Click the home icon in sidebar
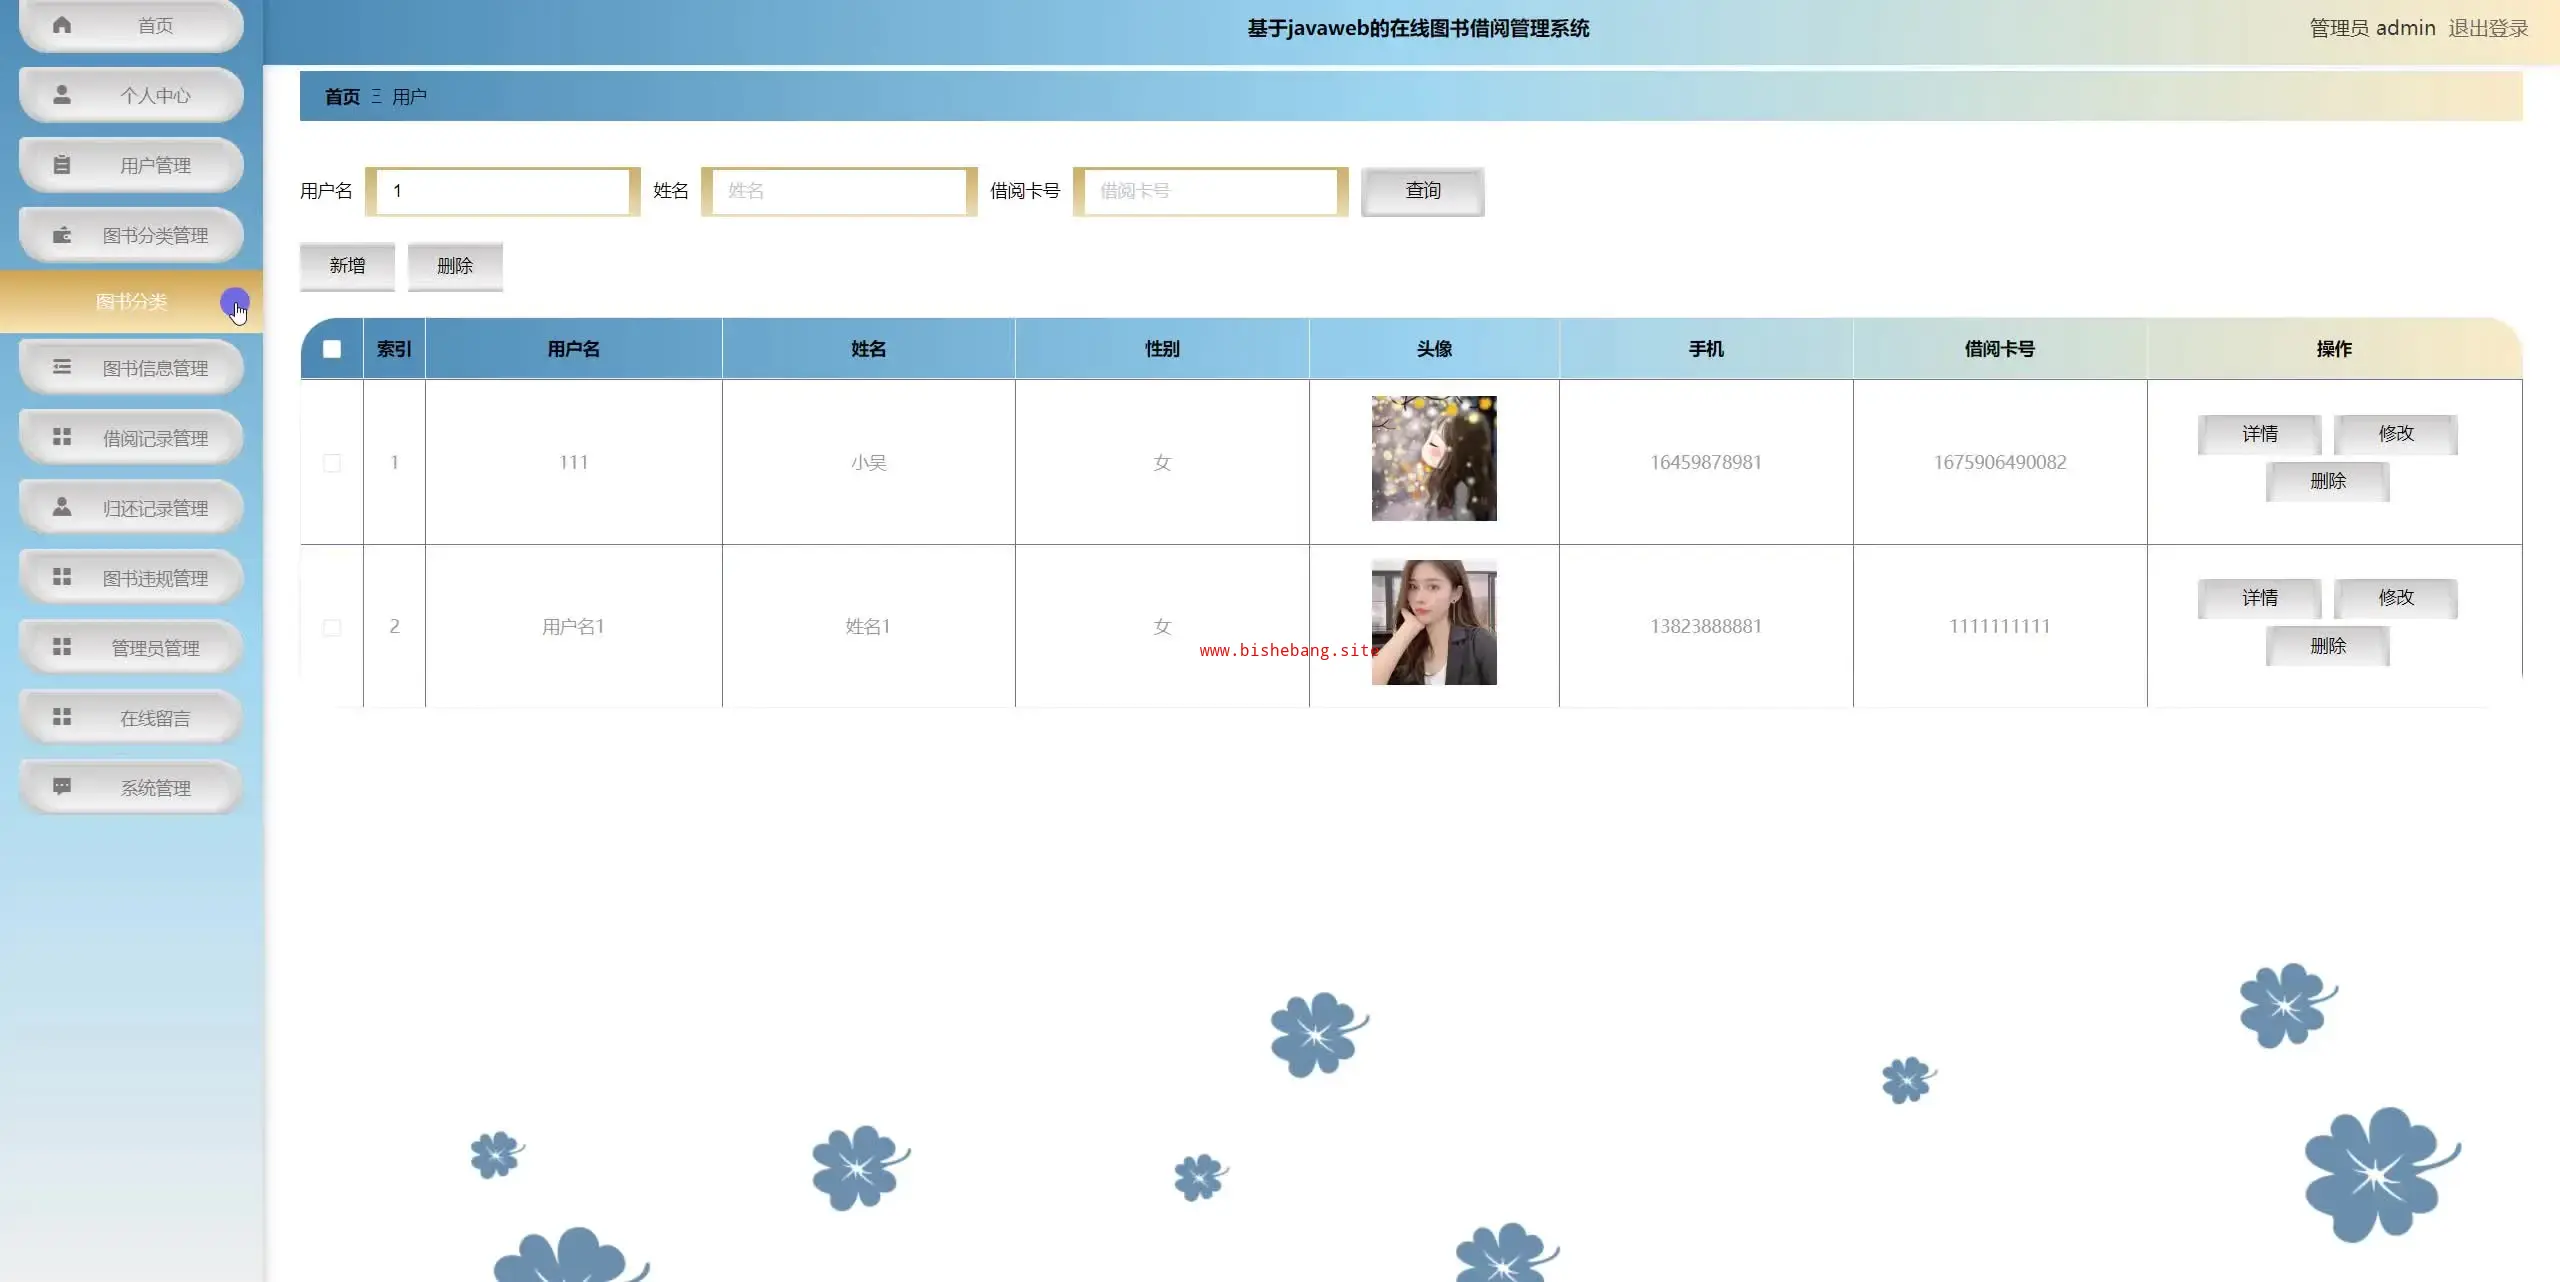This screenshot has height=1282, width=2560. 62,25
